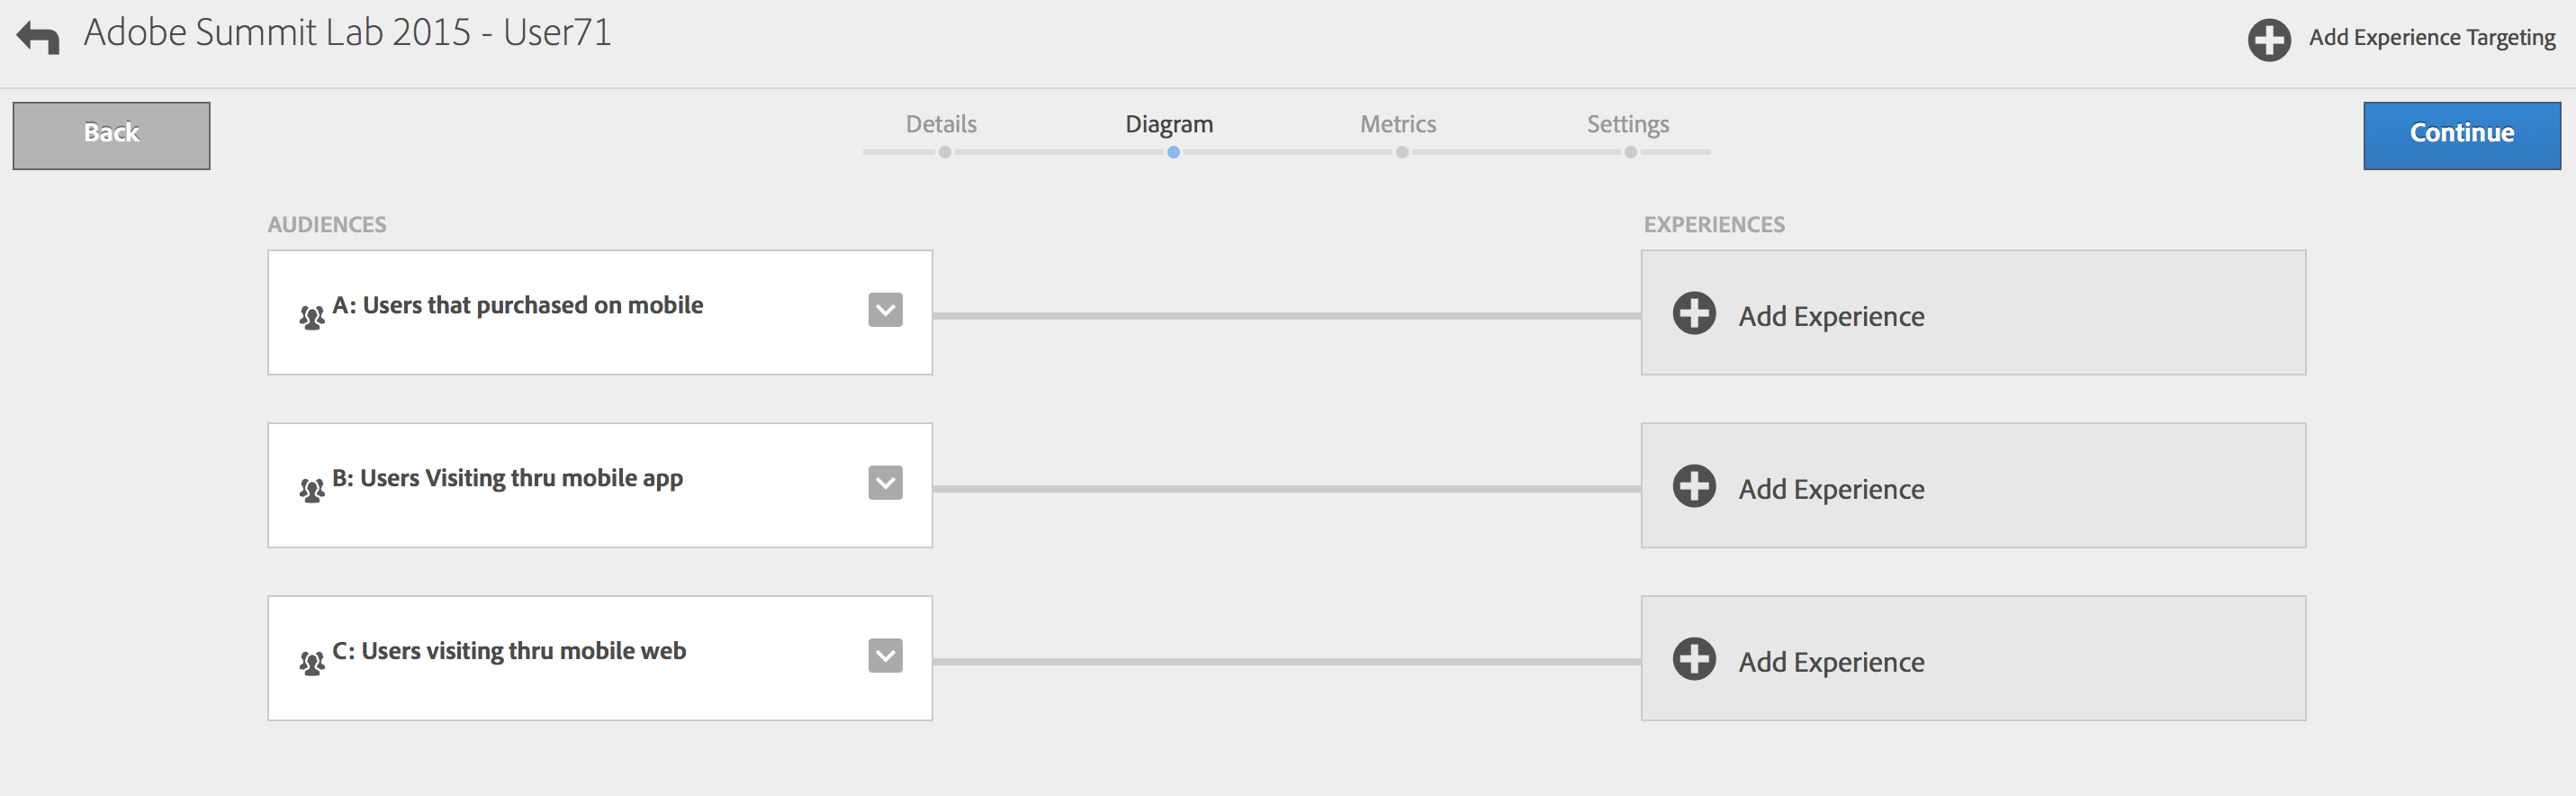Open dropdown for audience C mobile web
2576x796 pixels.
(885, 656)
